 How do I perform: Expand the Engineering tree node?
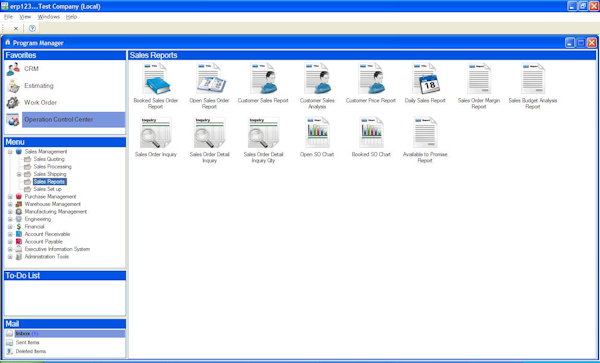click(10, 219)
